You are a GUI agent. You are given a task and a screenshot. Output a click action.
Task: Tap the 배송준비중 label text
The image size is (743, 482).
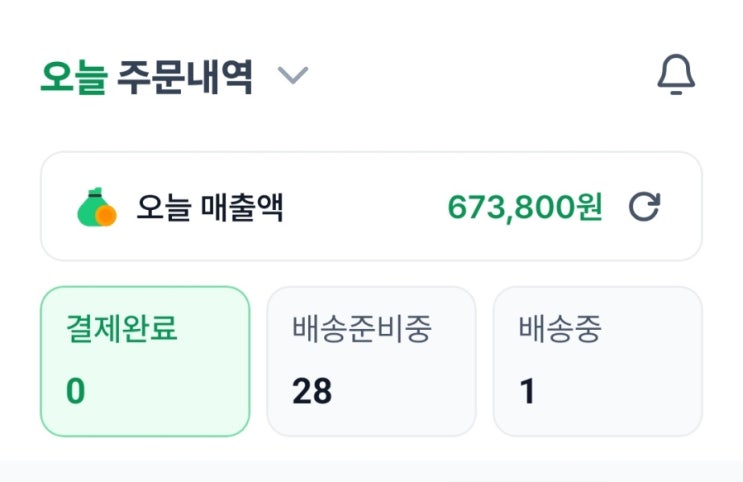361,329
